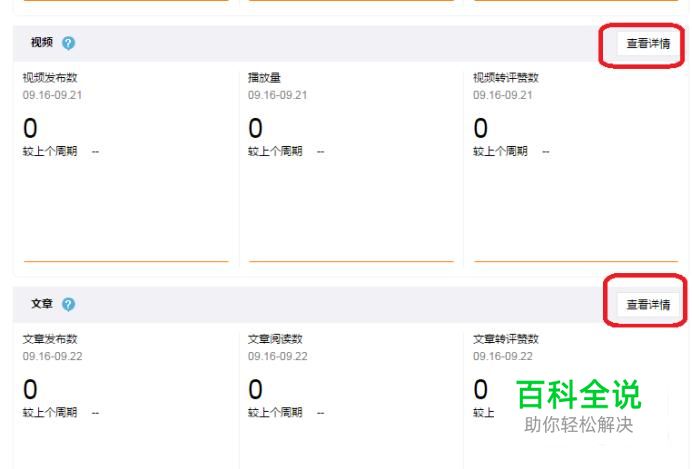Viewport: 692px width, 469px height.
Task: Click the 0 value under 文章阅读数
Action: point(256,389)
